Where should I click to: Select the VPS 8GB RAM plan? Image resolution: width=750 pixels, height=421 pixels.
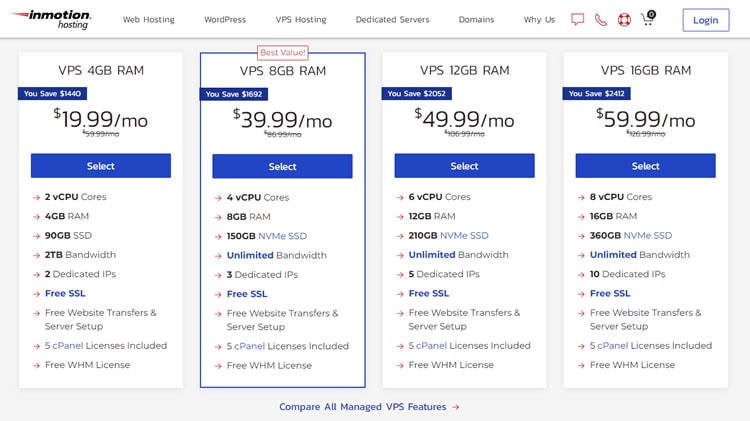[282, 166]
